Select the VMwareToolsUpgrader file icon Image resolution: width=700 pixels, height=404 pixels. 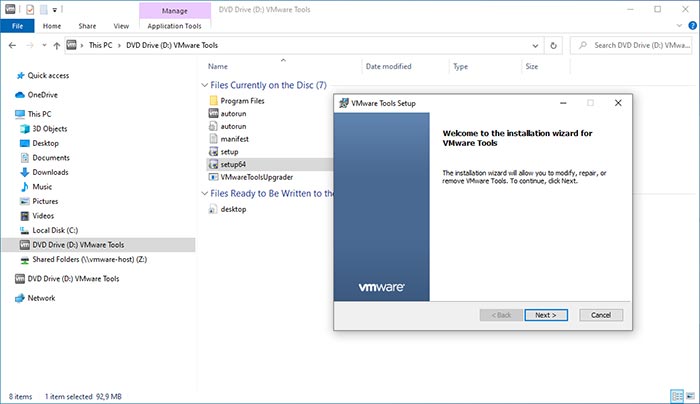click(213, 177)
